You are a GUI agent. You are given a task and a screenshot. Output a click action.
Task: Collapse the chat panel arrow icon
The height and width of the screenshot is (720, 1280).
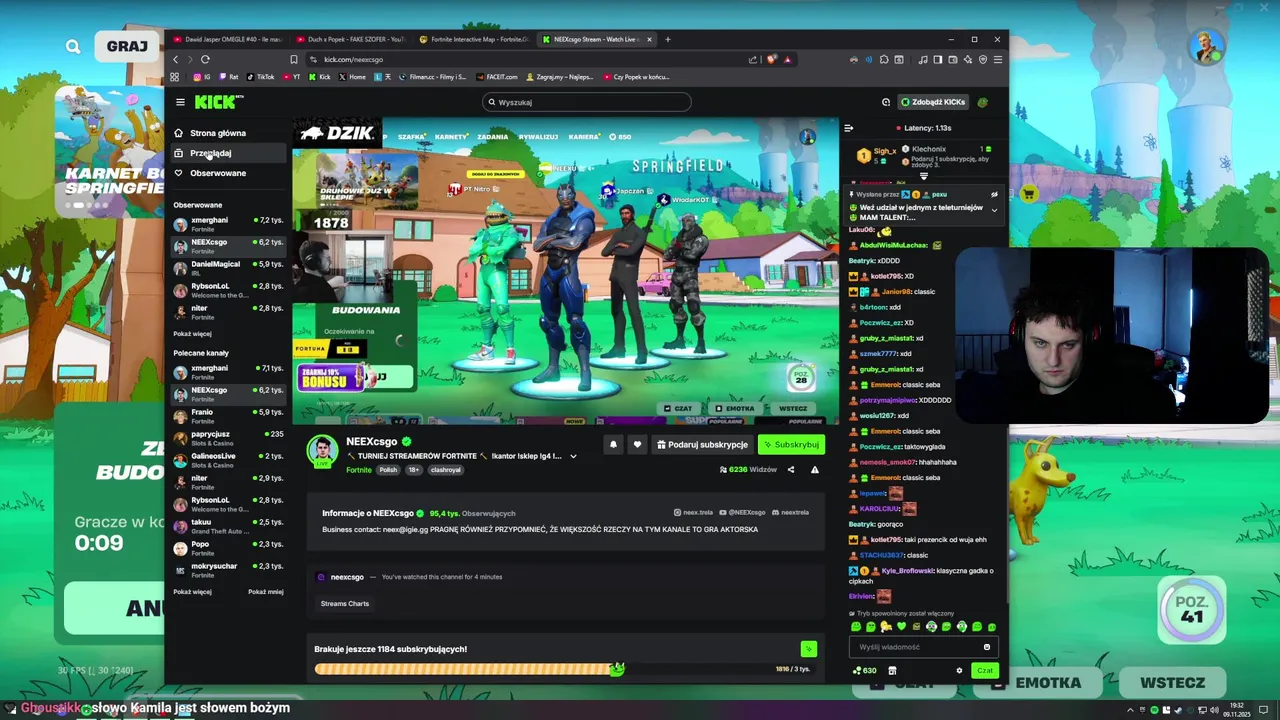(849, 128)
